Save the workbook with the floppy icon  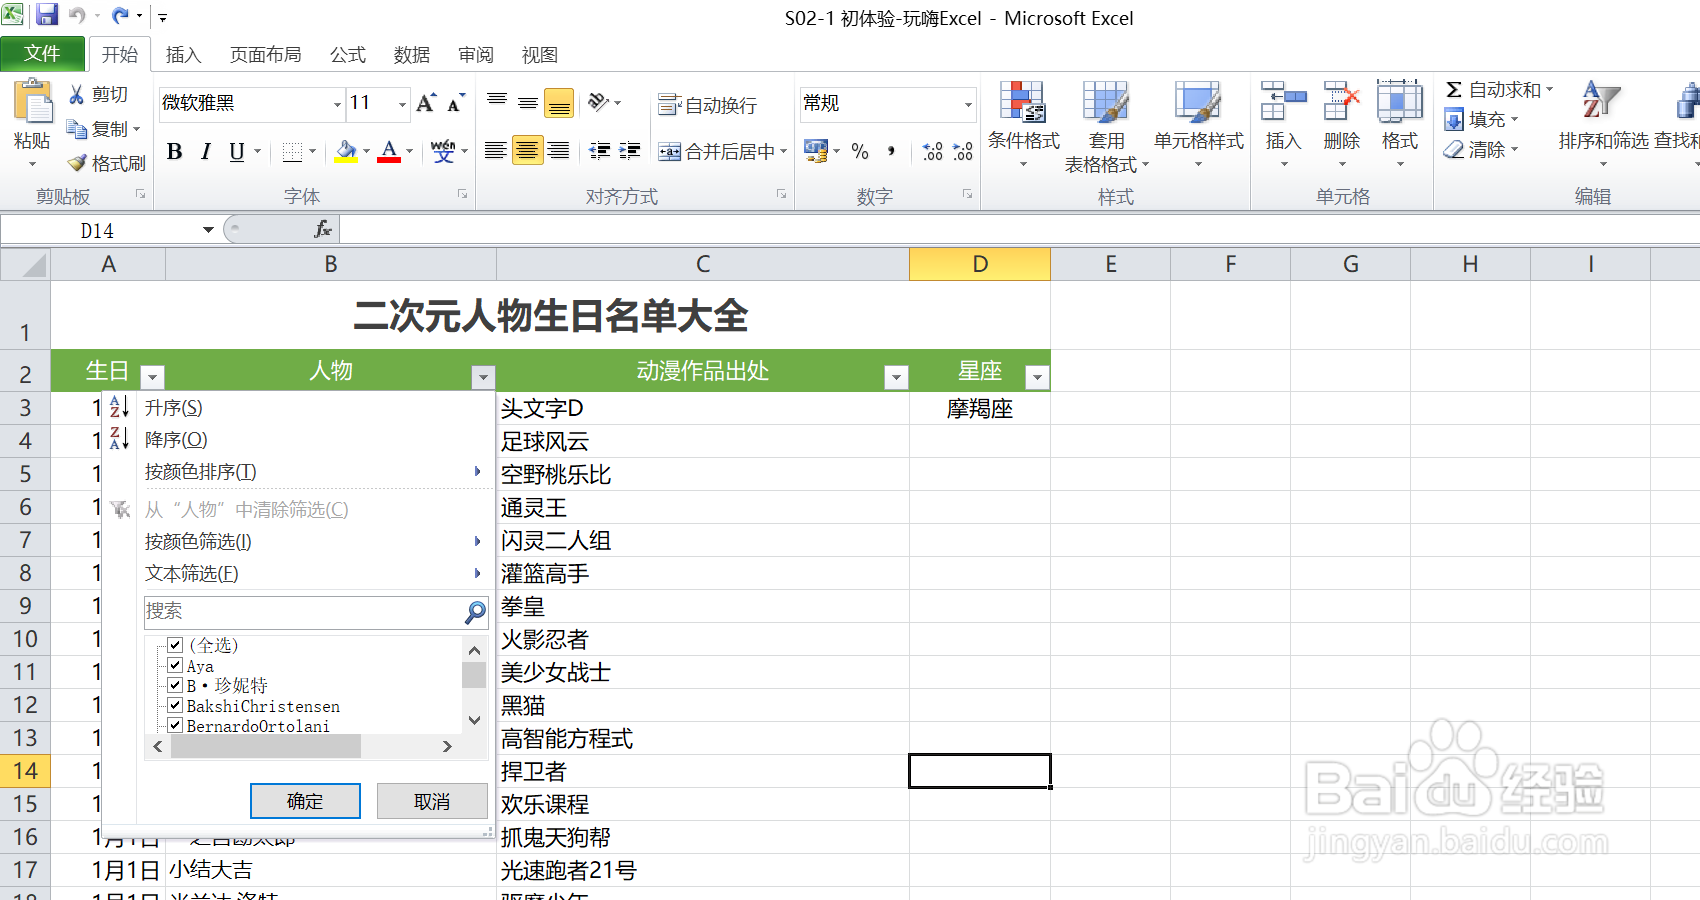pos(46,15)
